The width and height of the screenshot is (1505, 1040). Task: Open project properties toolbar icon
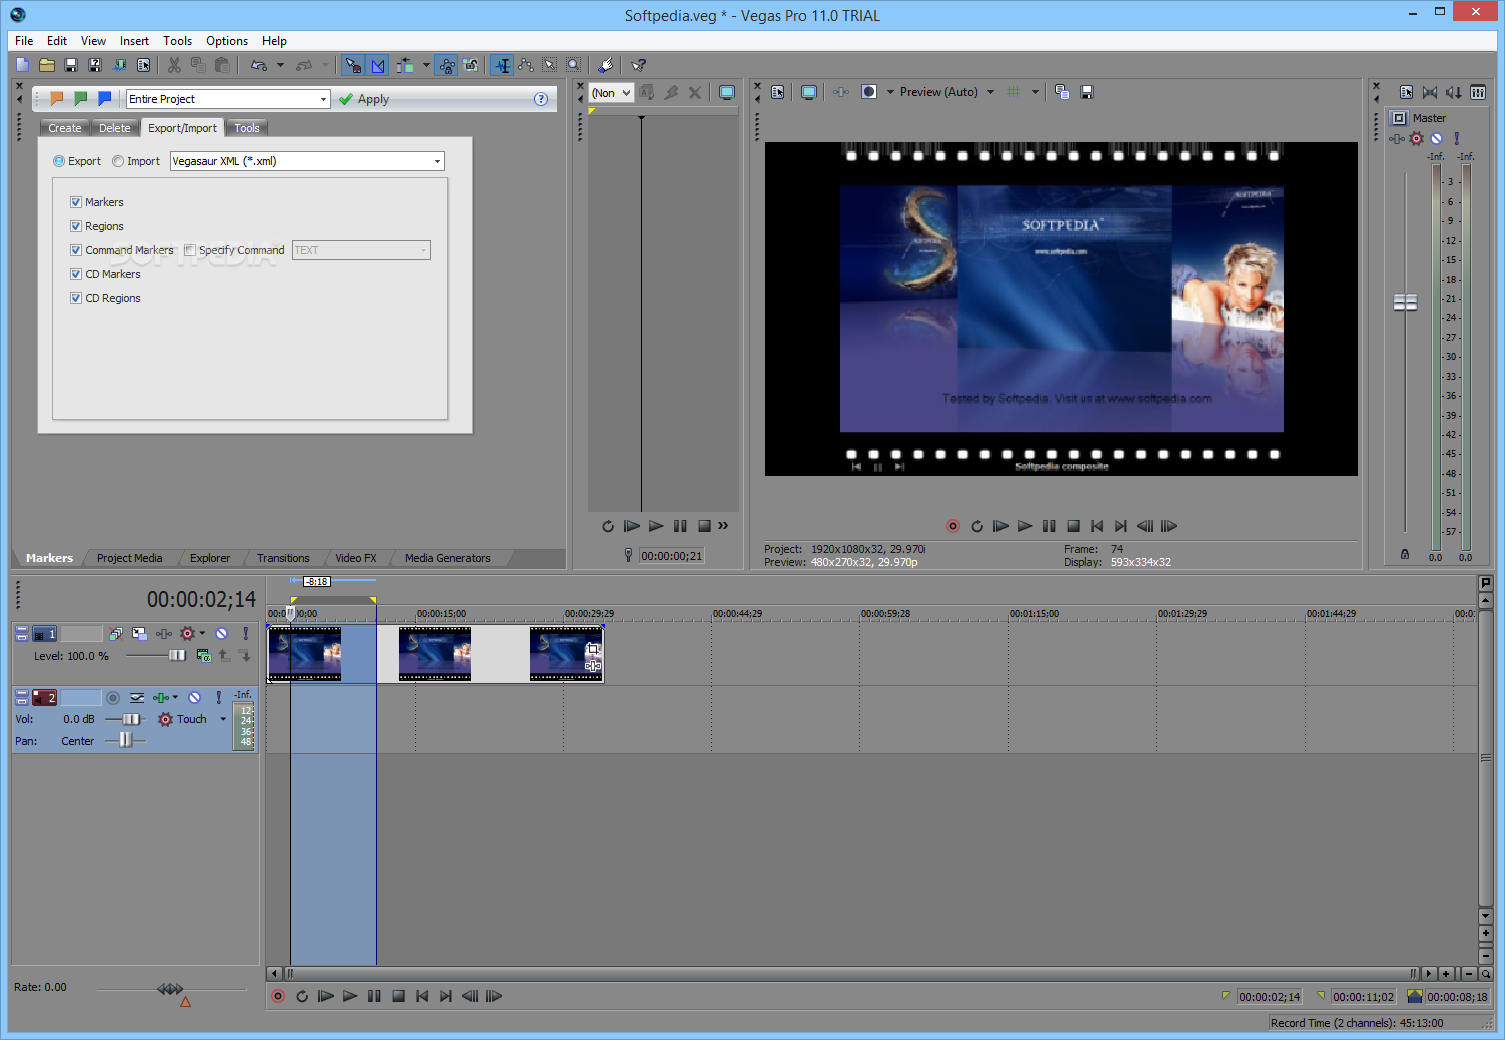click(x=143, y=65)
